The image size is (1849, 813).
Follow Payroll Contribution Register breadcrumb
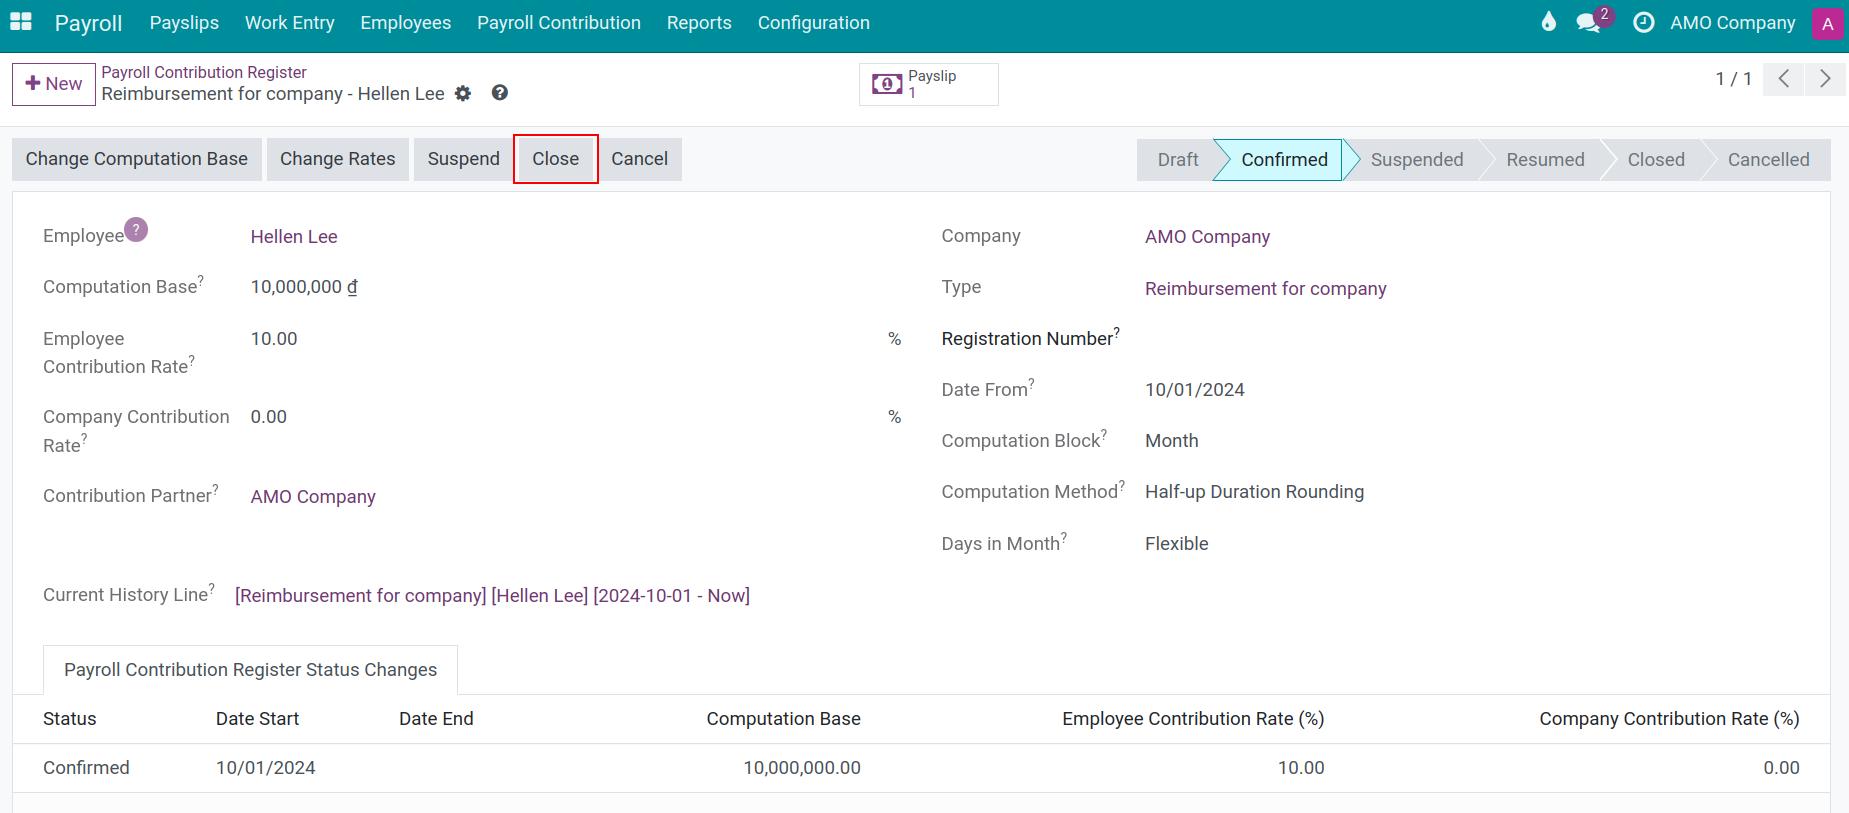click(204, 72)
